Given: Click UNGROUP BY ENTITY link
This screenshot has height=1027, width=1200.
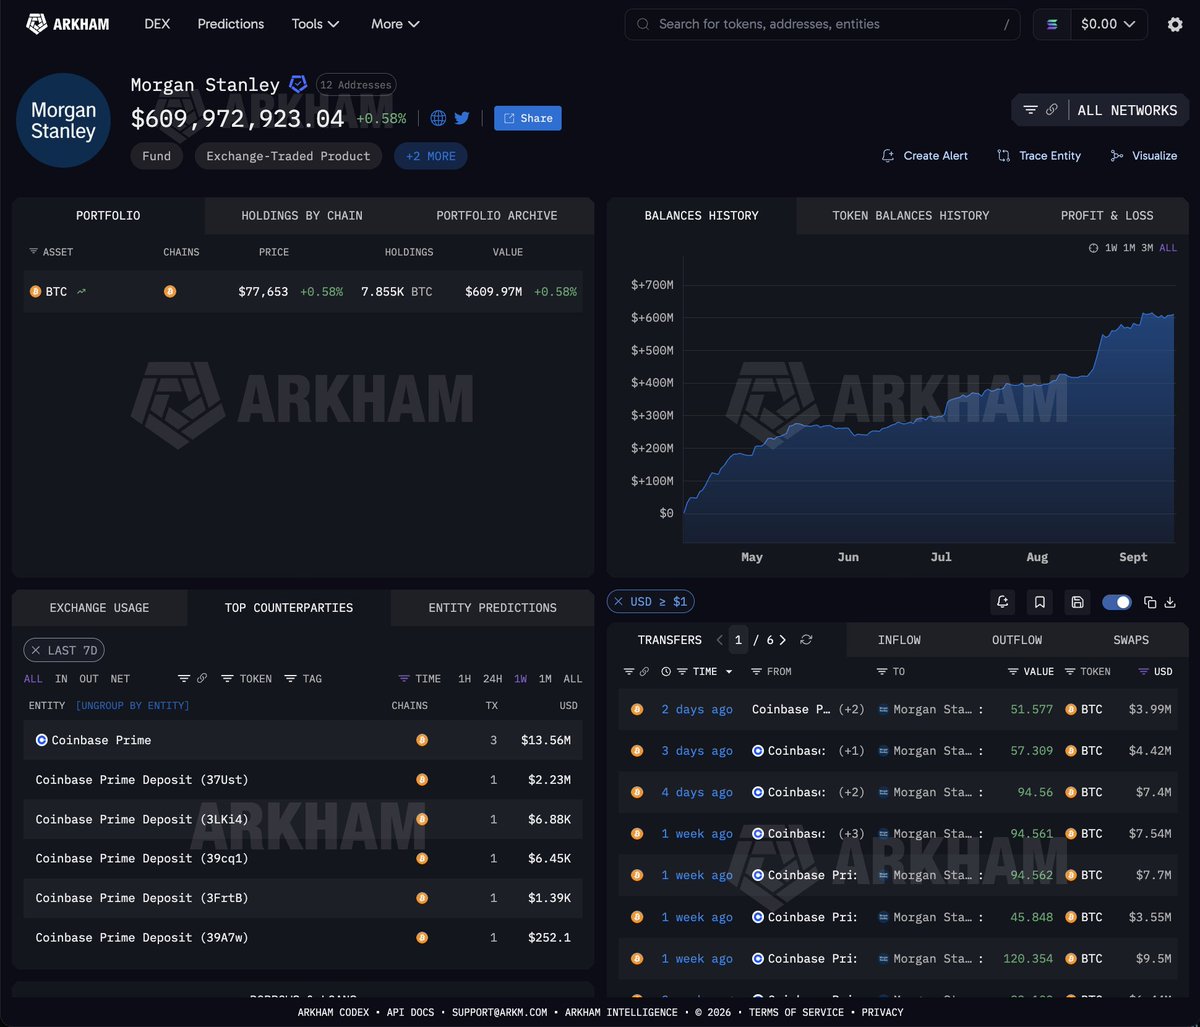Looking at the screenshot, I should point(132,706).
